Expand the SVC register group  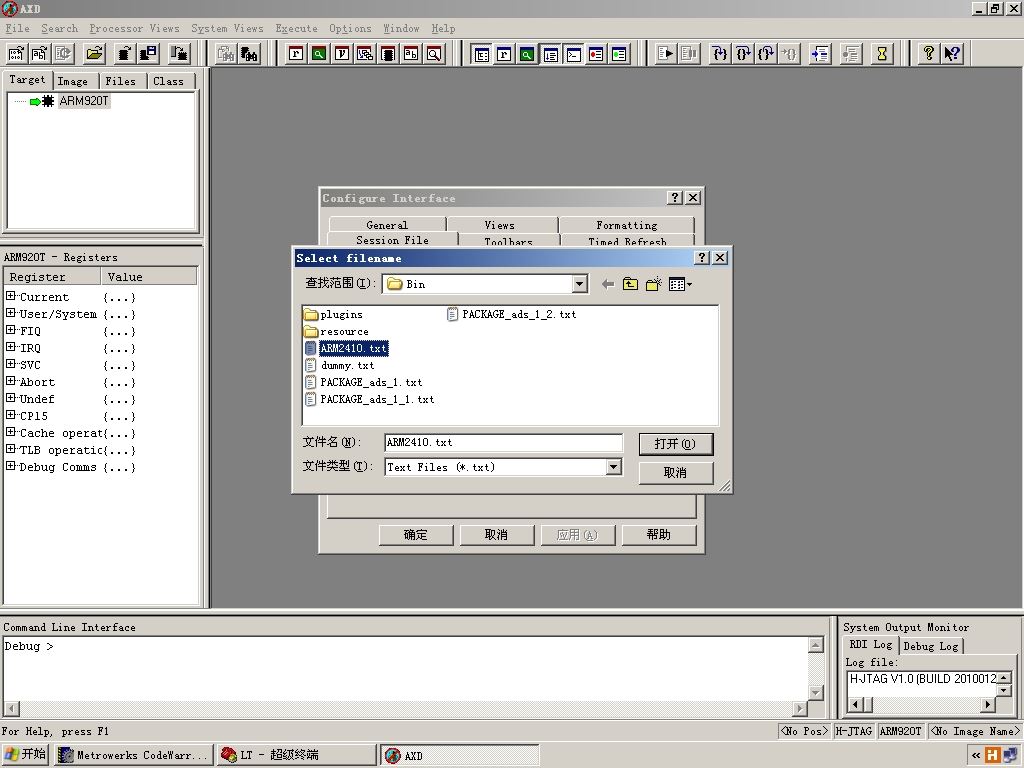[10, 364]
